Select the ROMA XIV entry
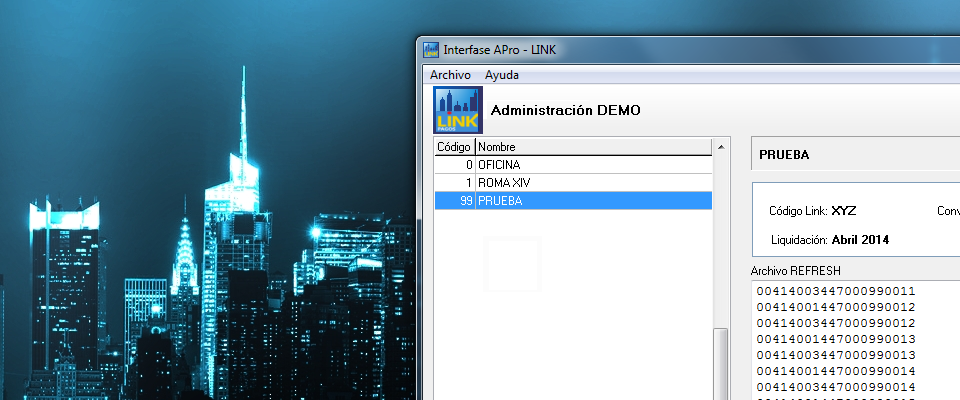This screenshot has height=400, width=960. click(x=572, y=183)
